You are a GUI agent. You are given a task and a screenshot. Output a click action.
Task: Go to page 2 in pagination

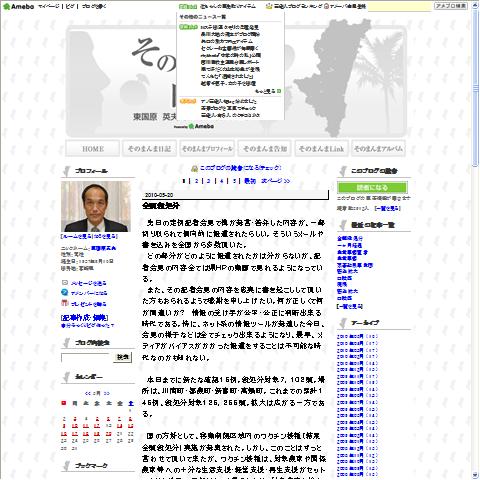(196, 181)
